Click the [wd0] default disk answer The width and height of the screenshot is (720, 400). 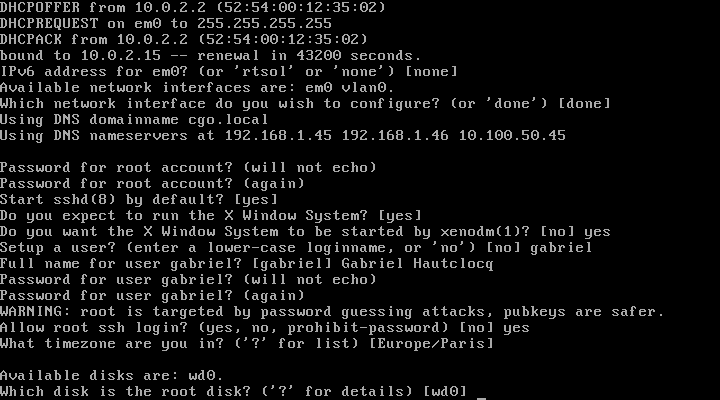click(444, 391)
